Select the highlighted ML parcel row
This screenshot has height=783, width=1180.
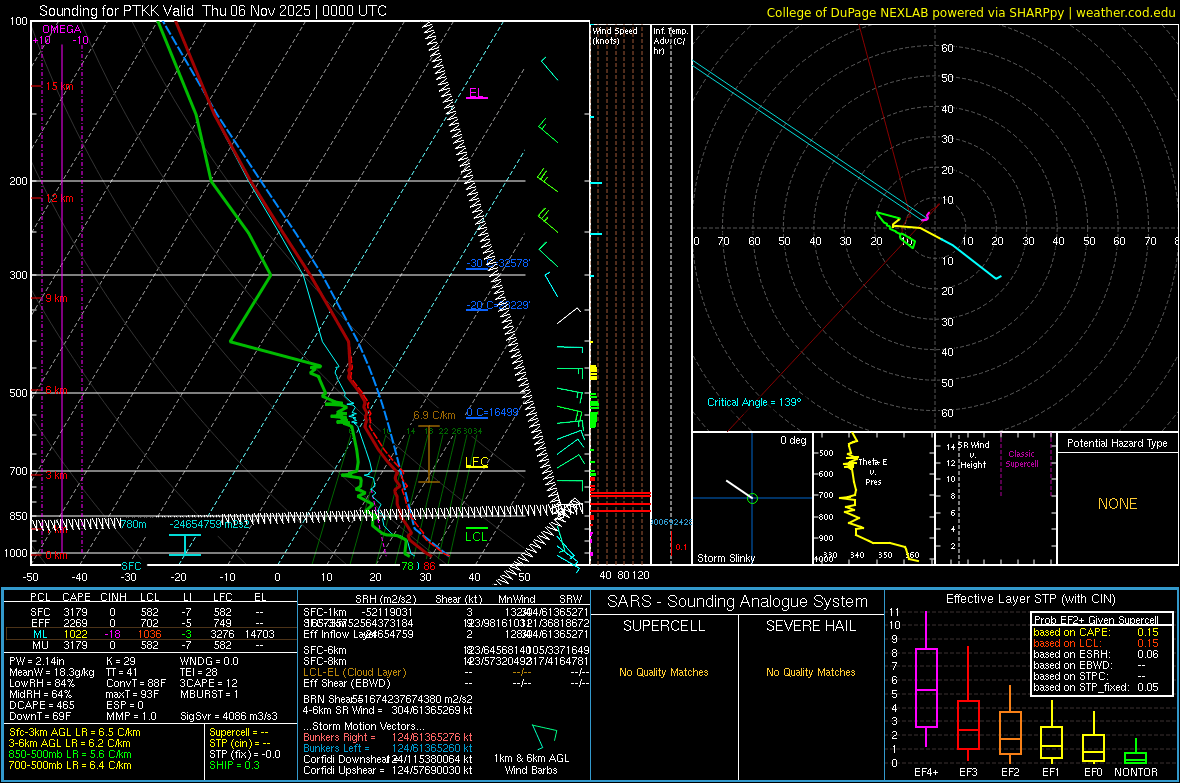coord(149,634)
